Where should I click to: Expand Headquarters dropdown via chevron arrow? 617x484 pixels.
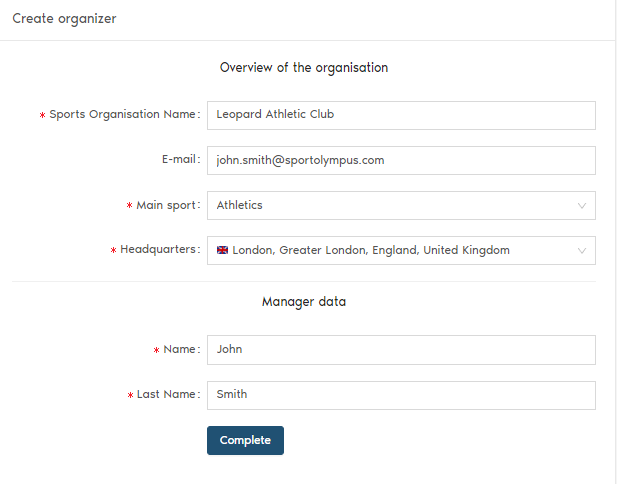(x=582, y=251)
